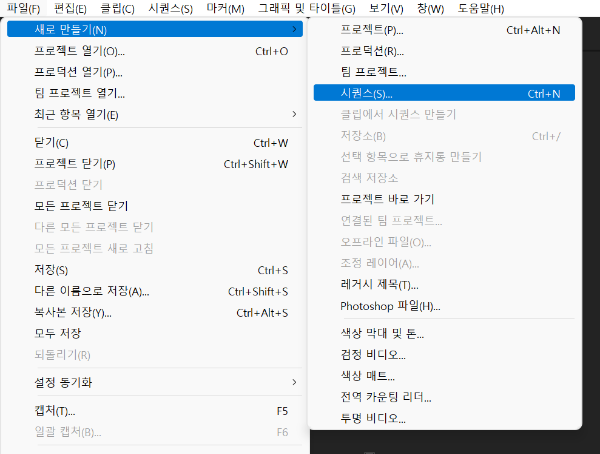Select 프로젝트(P)... in the new submenu
The height and width of the screenshot is (454, 600).
(444, 29)
